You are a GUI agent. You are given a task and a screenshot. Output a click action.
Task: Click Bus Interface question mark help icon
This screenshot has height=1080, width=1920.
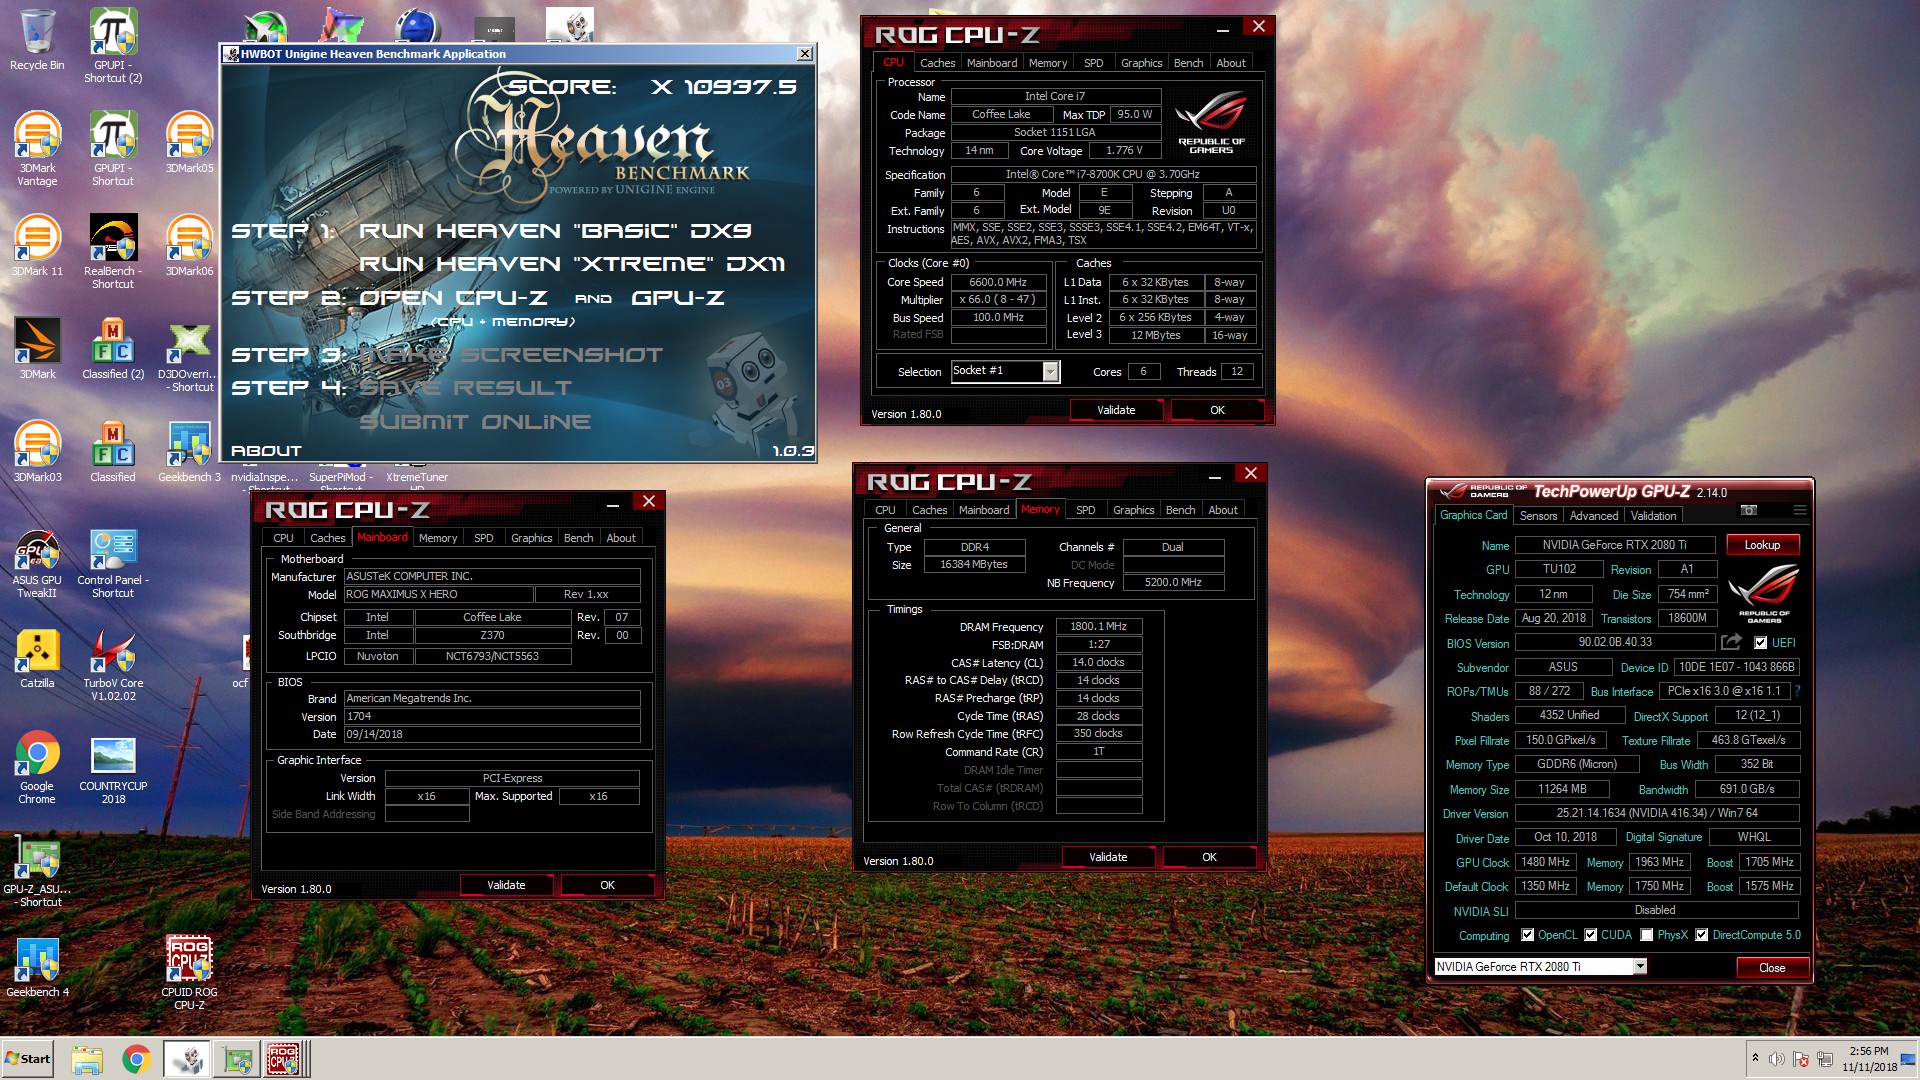[1797, 691]
